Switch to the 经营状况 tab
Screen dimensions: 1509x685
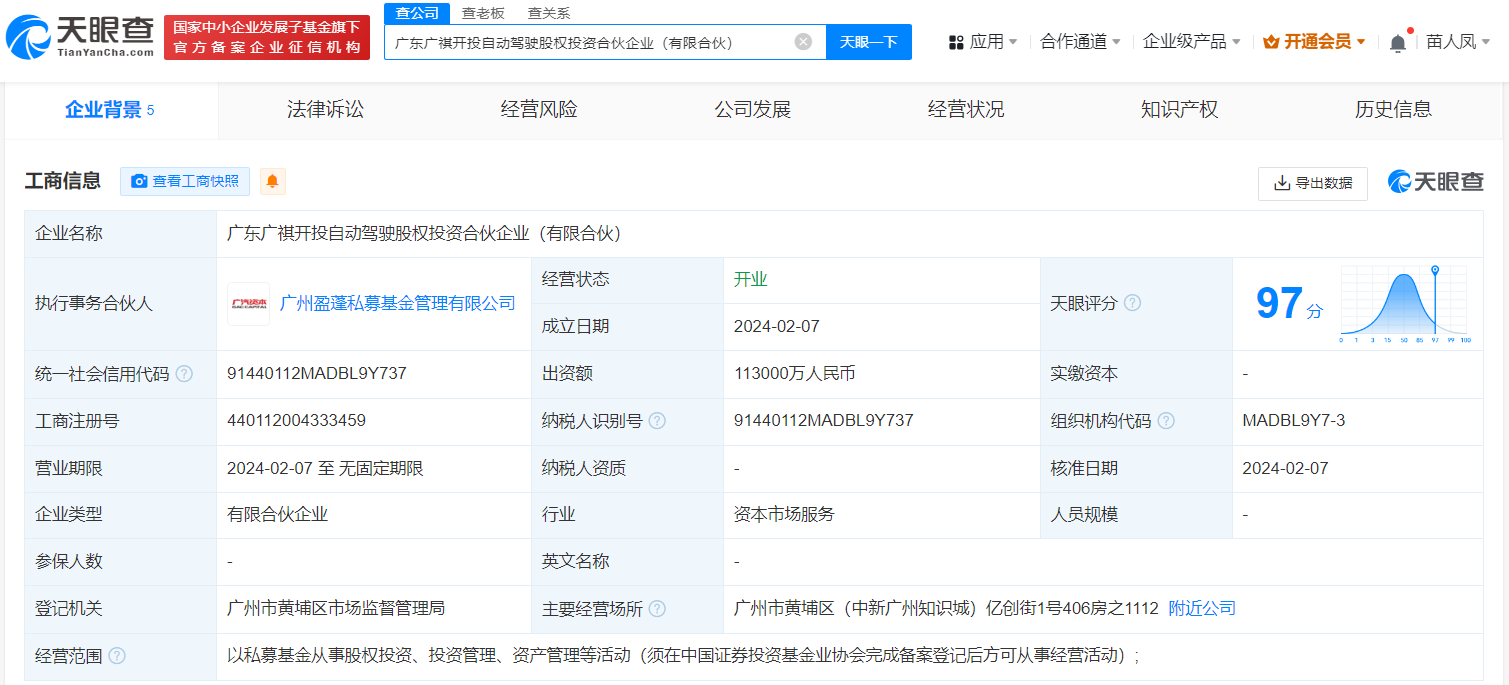tap(966, 110)
